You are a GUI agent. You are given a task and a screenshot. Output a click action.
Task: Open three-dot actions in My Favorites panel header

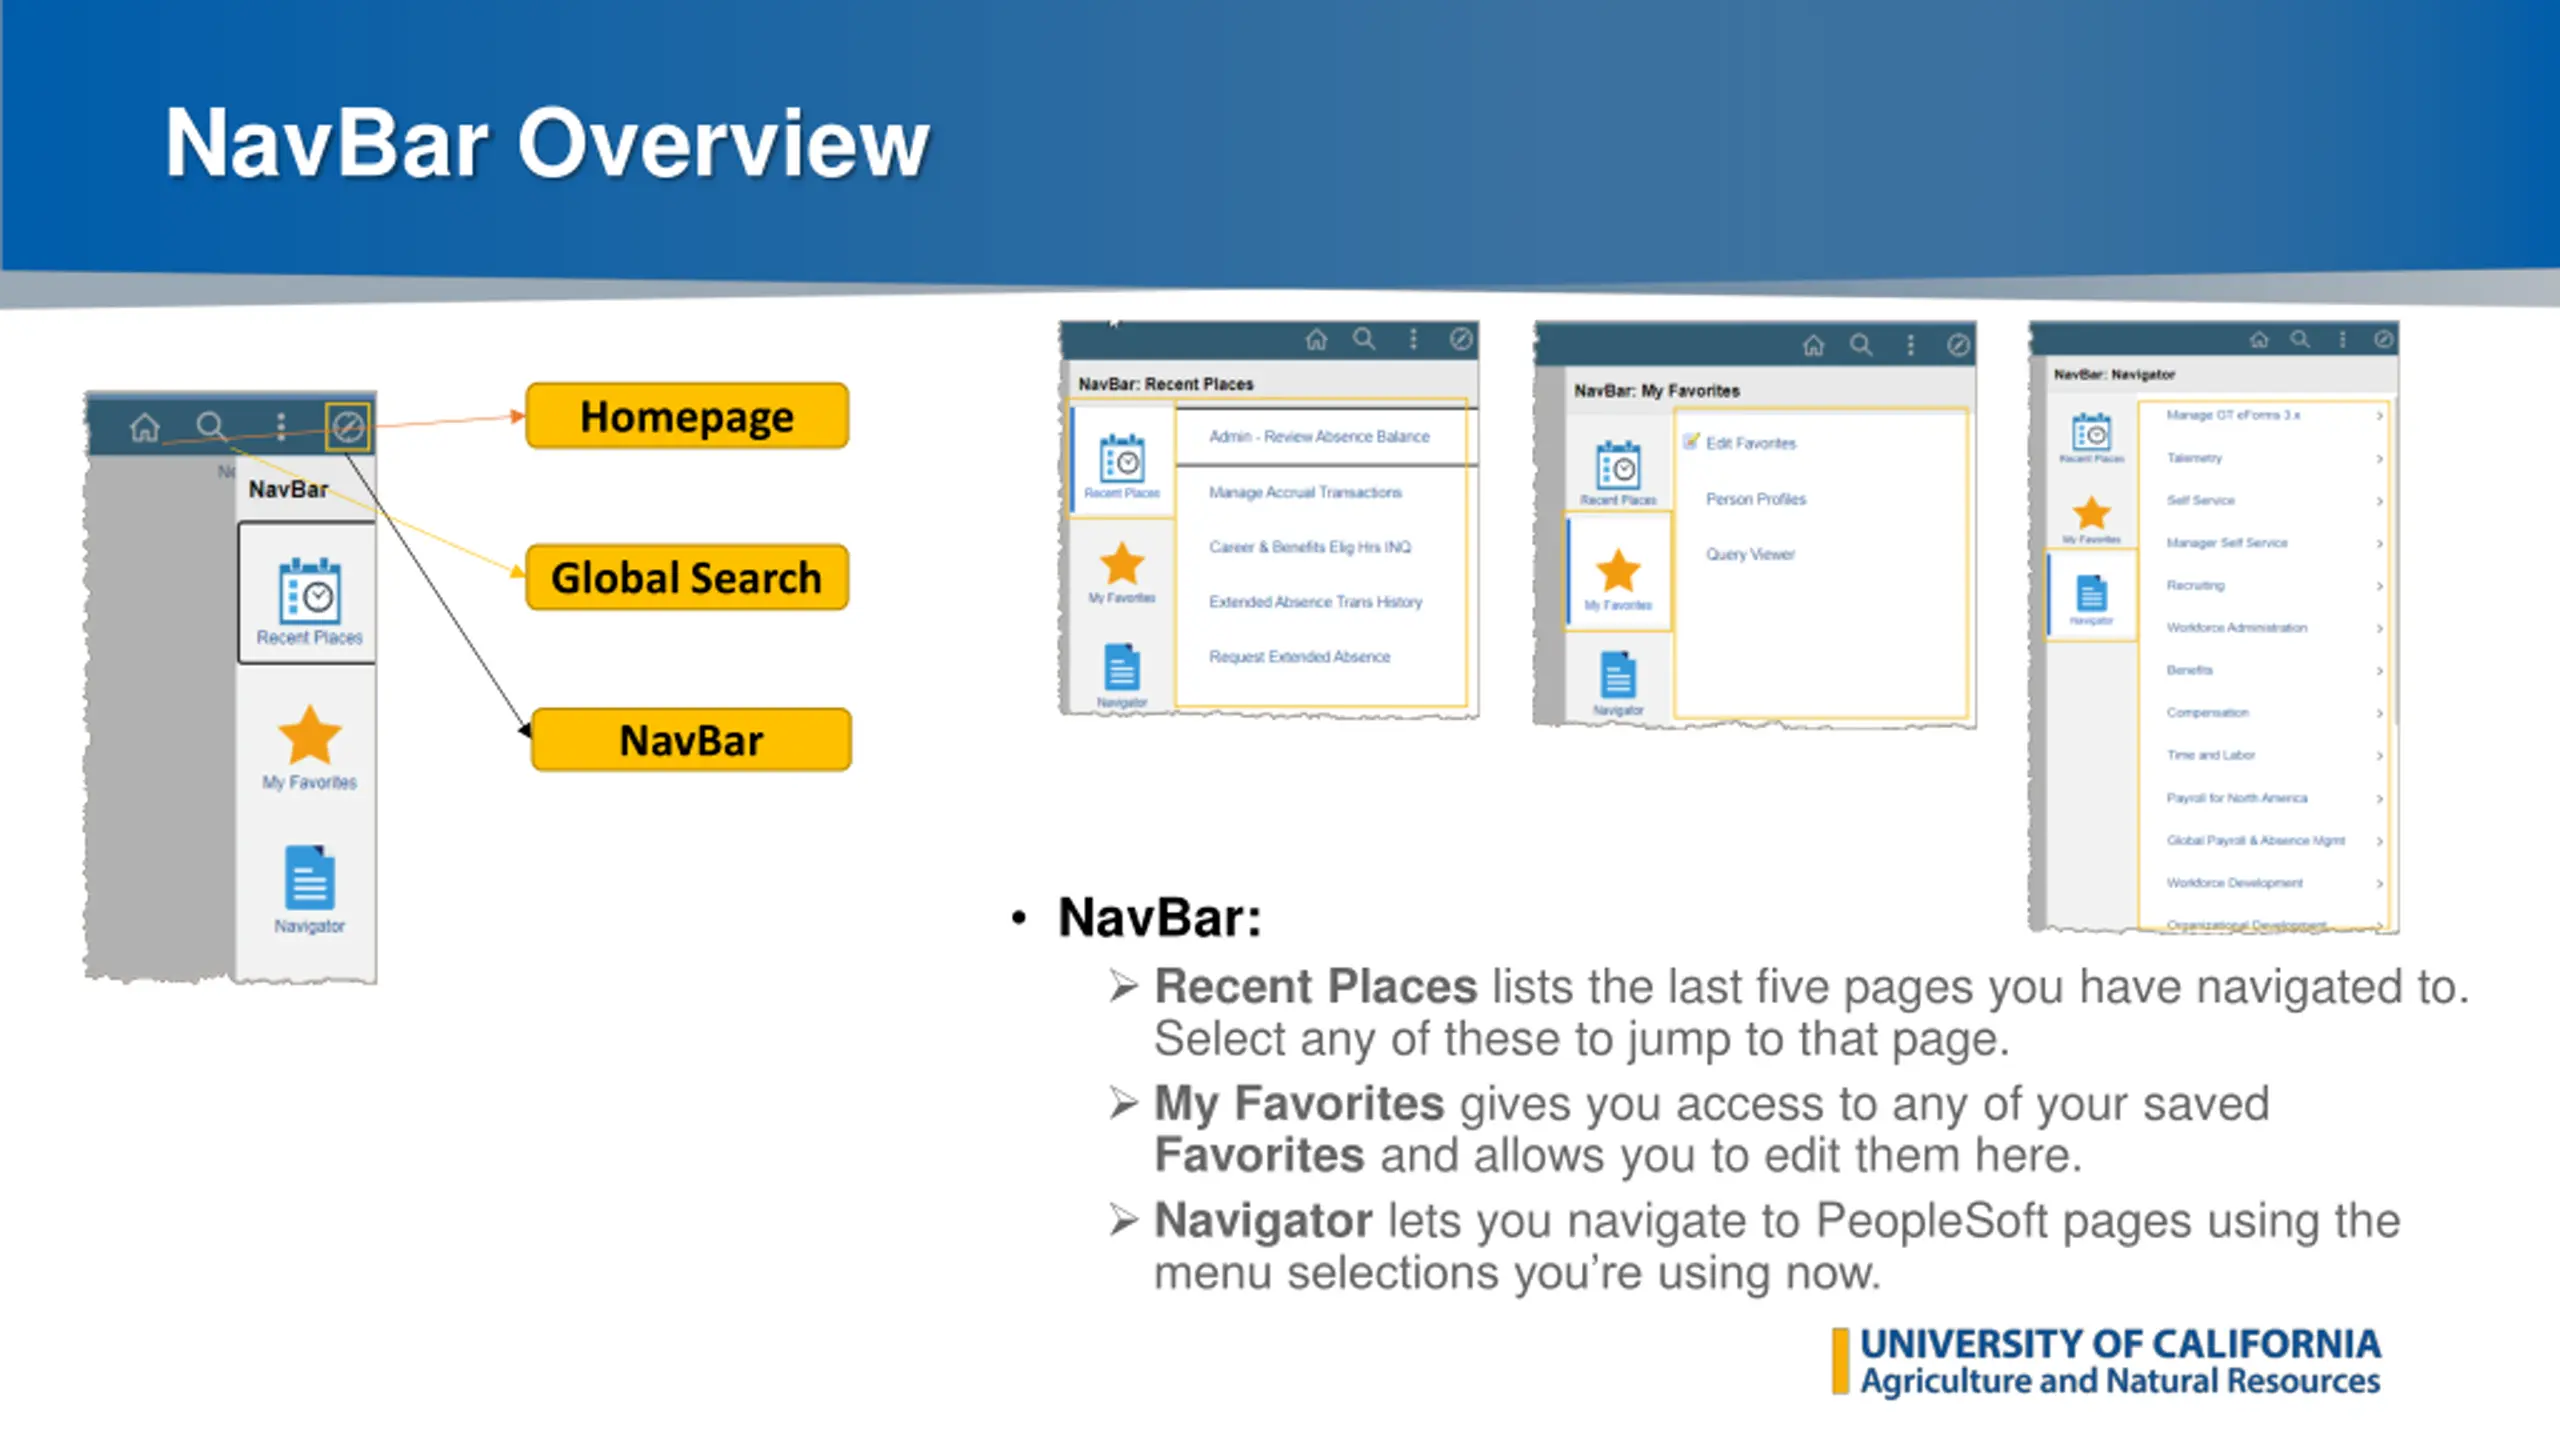click(x=1910, y=346)
